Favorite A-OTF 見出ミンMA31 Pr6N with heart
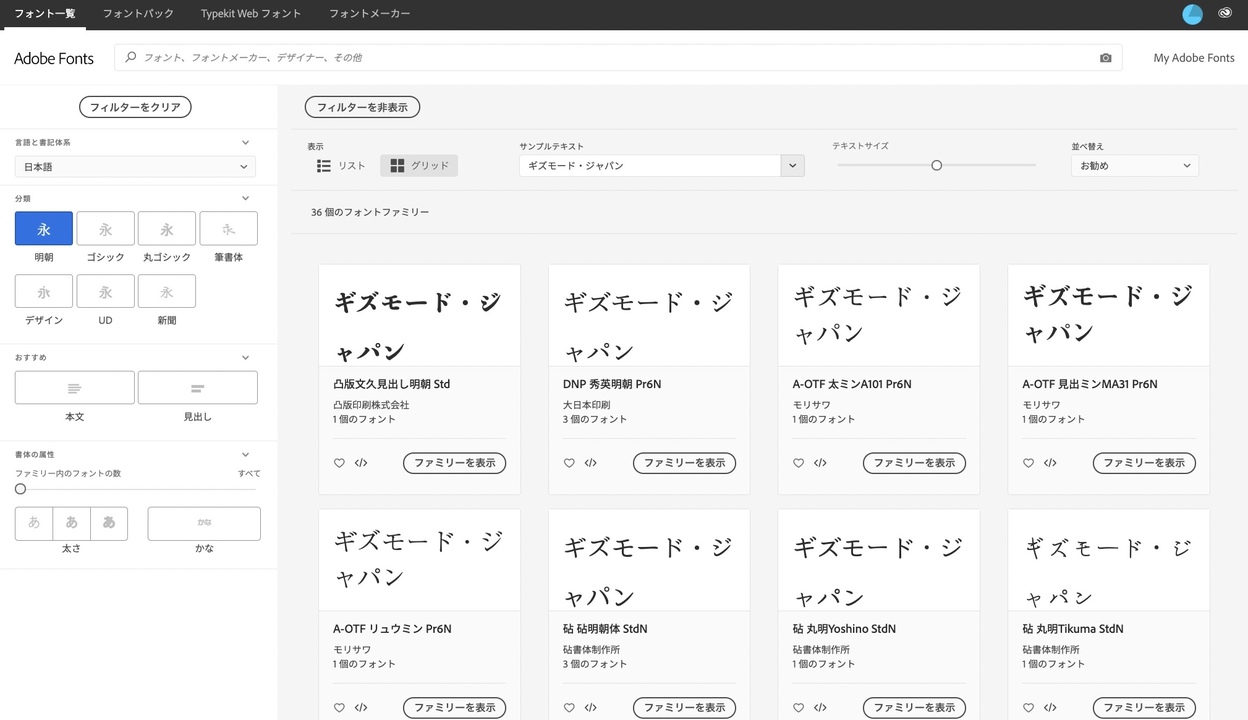This screenshot has width=1248, height=720. tap(1028, 463)
